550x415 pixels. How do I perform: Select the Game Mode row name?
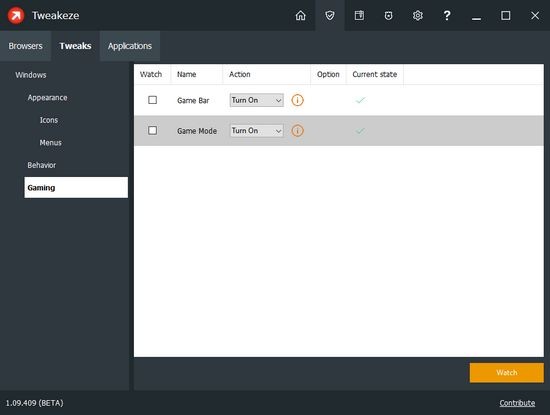coord(197,131)
